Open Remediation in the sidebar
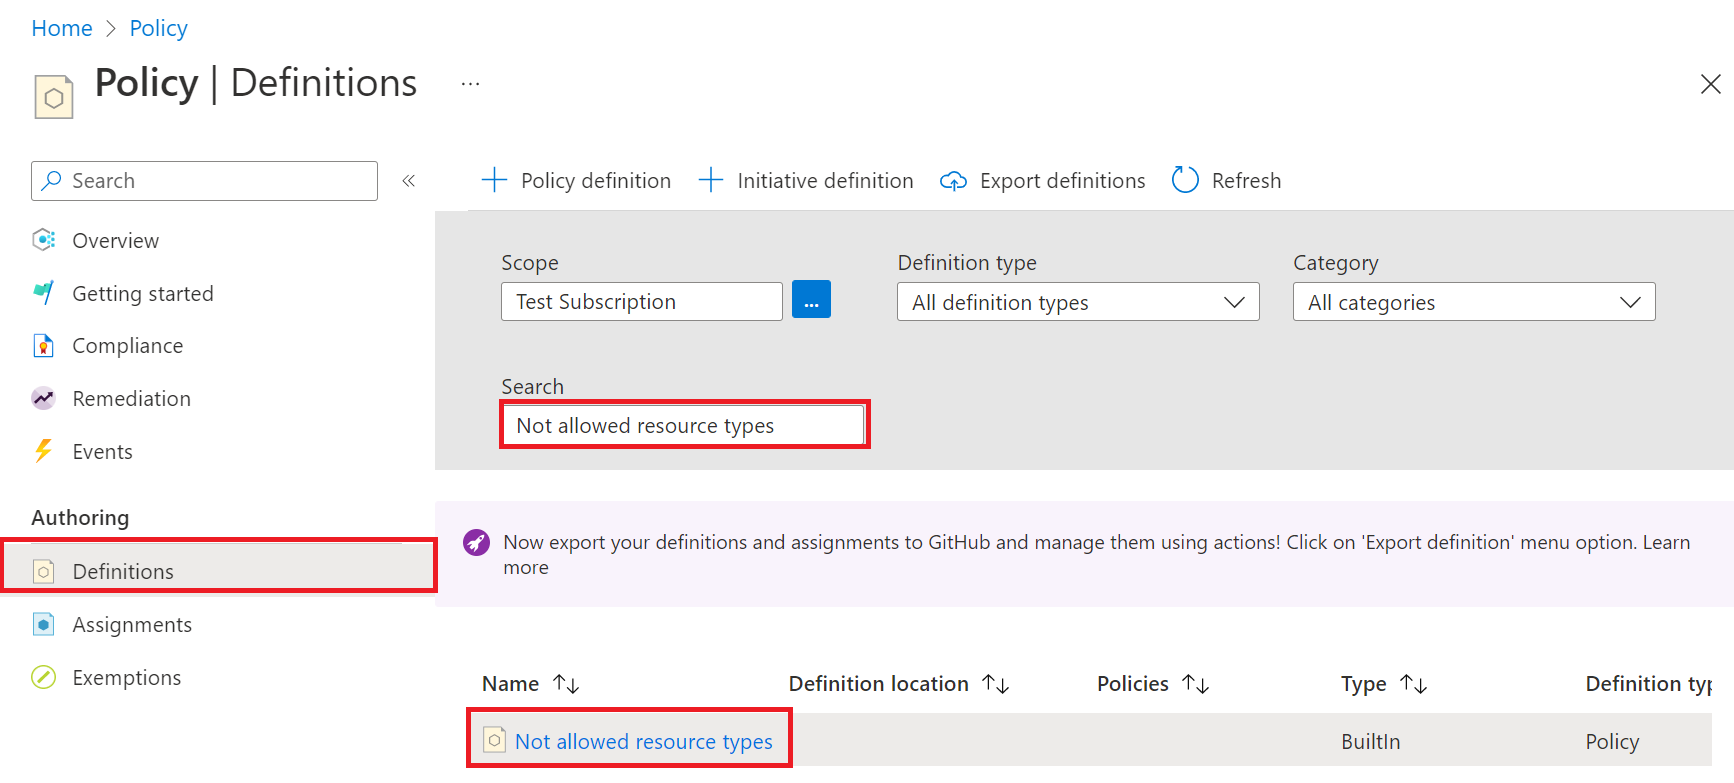The image size is (1734, 783). pos(131,399)
